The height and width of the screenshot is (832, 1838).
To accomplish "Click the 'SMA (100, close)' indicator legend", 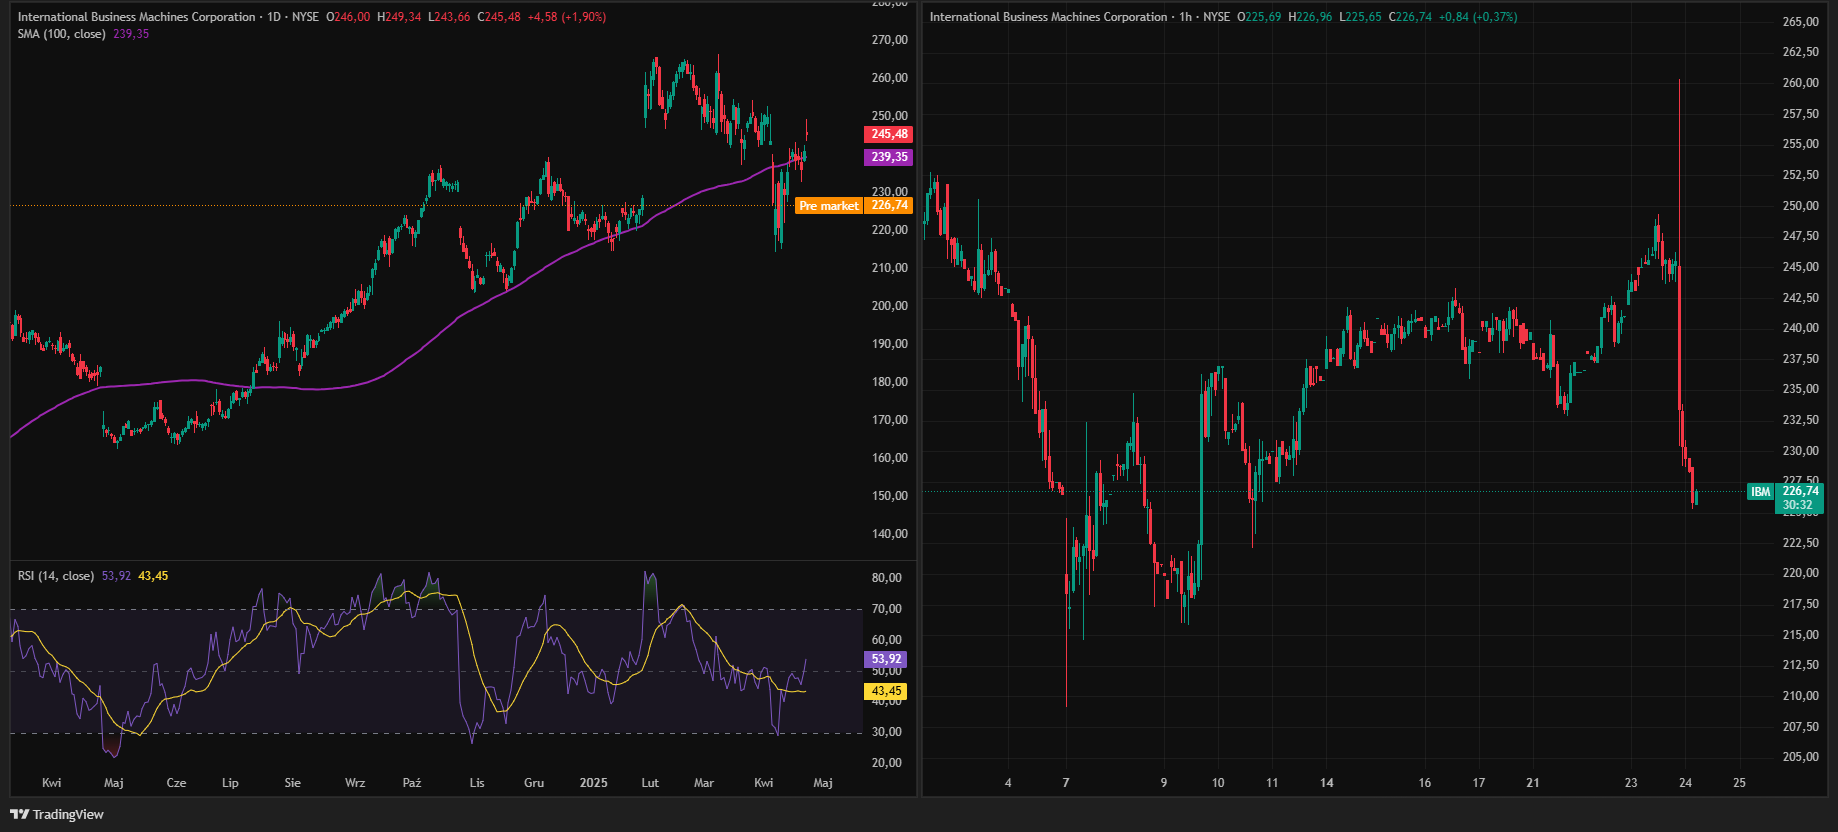I will 61,34.
